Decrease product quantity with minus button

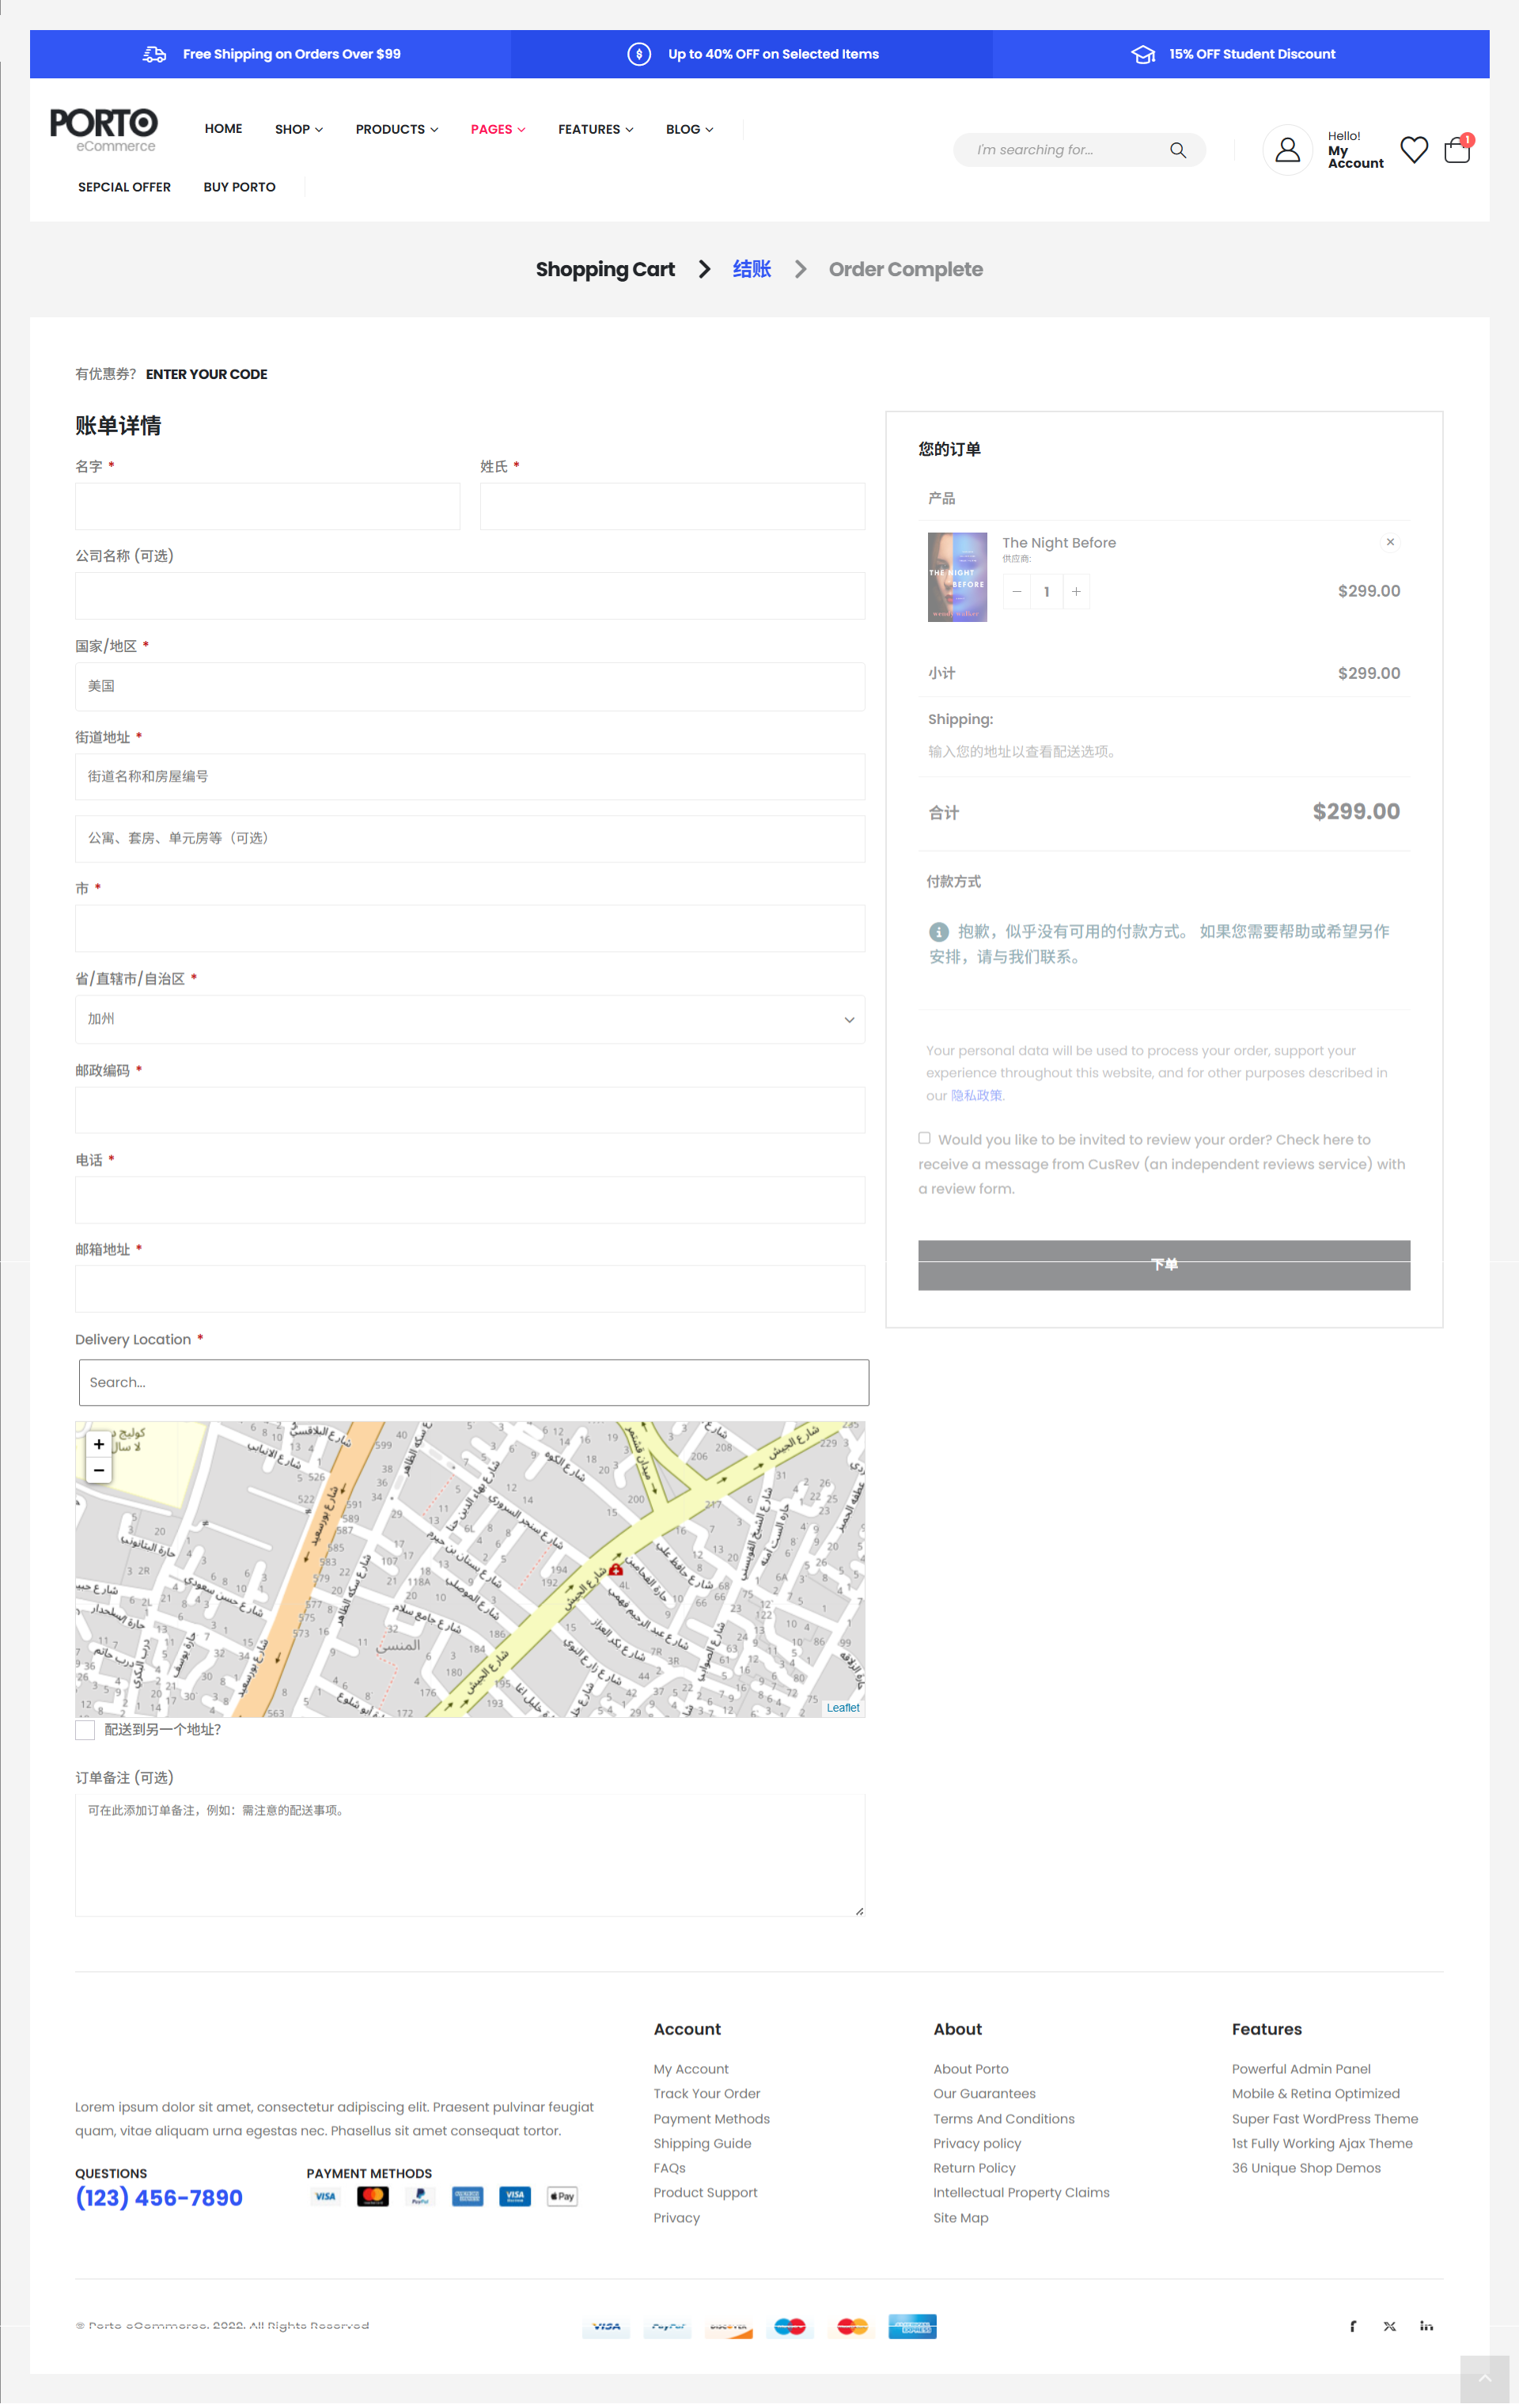pyautogui.click(x=1016, y=592)
